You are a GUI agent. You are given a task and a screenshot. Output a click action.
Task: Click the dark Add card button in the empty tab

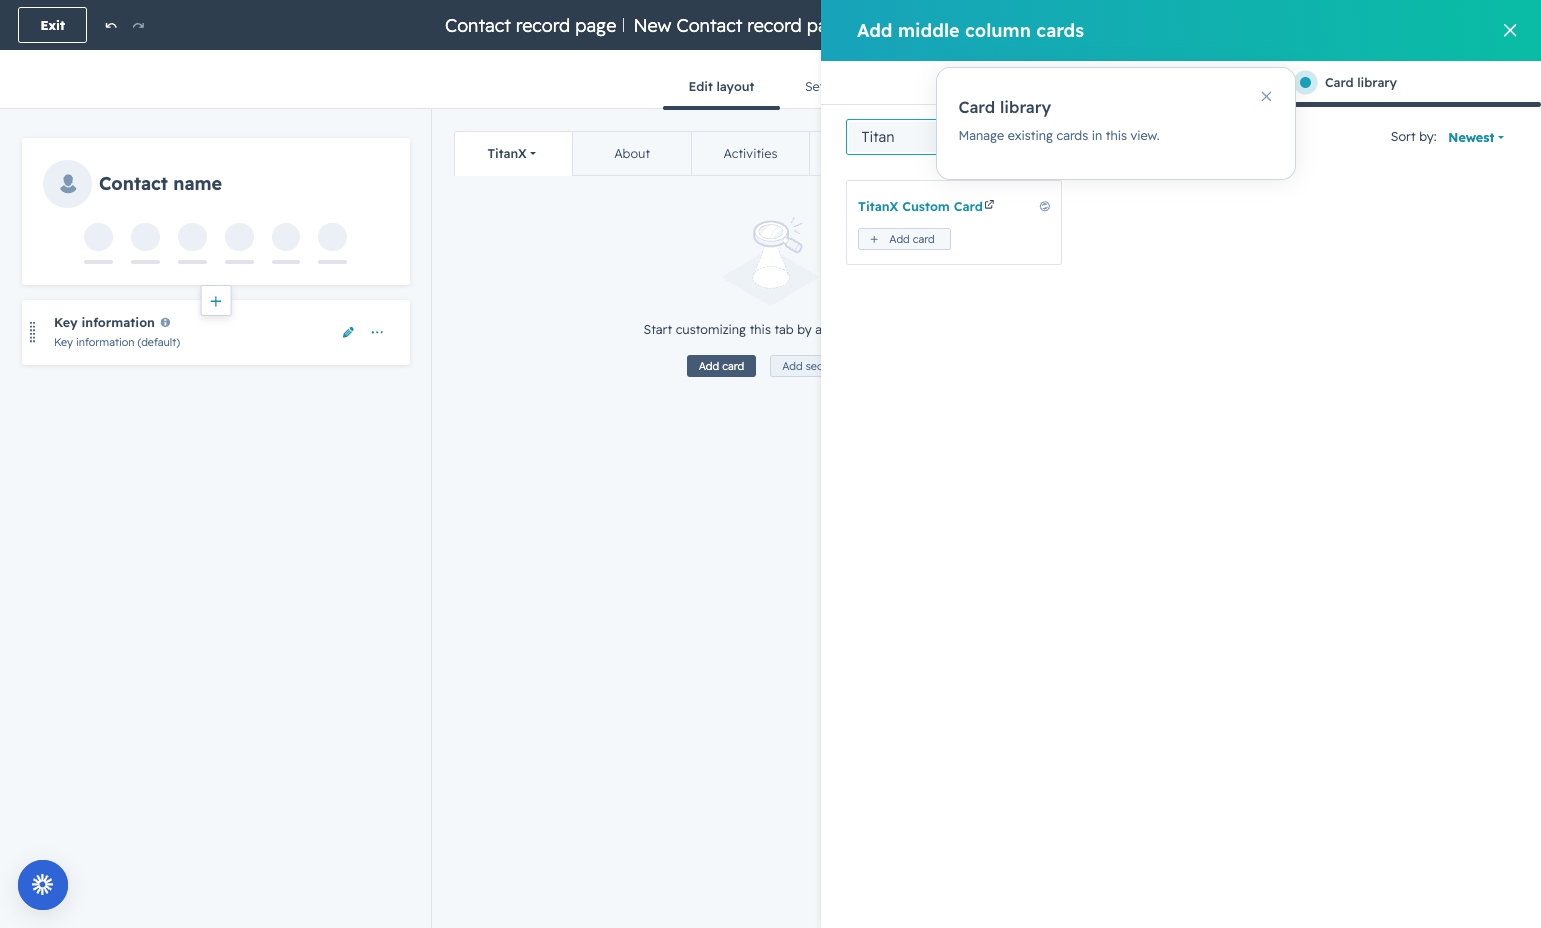point(721,366)
